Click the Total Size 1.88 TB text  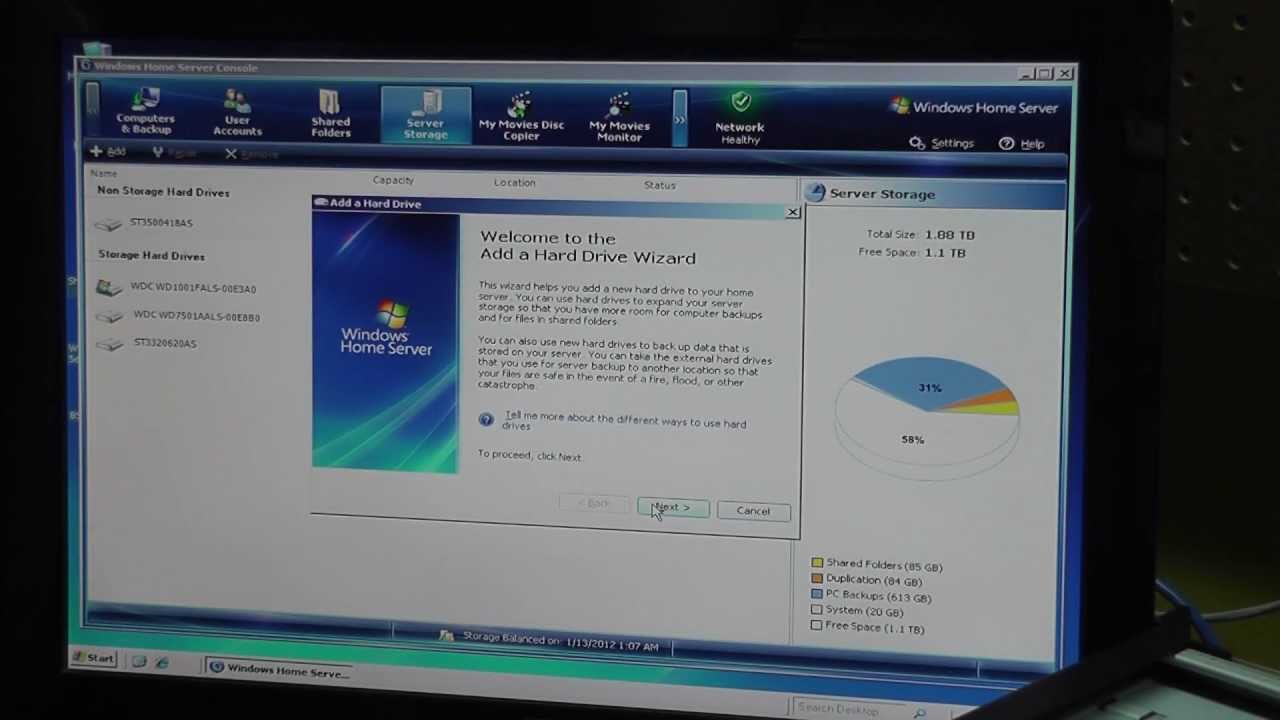(920, 234)
